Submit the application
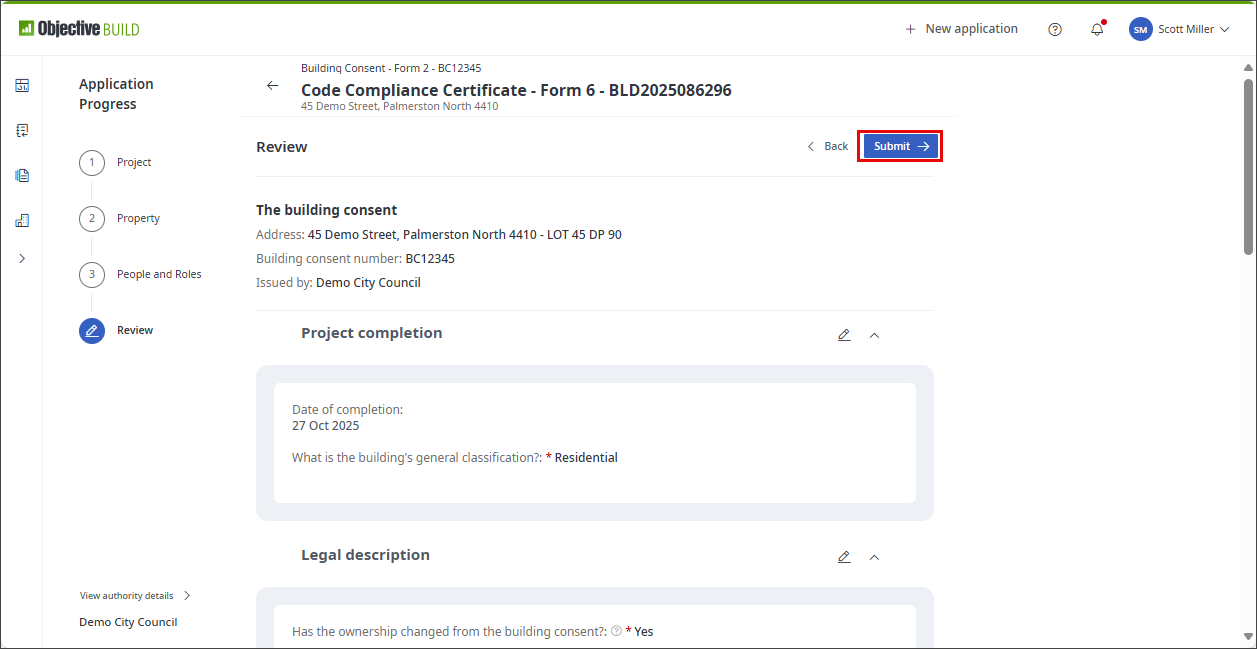This screenshot has height=649, width=1257. point(900,146)
